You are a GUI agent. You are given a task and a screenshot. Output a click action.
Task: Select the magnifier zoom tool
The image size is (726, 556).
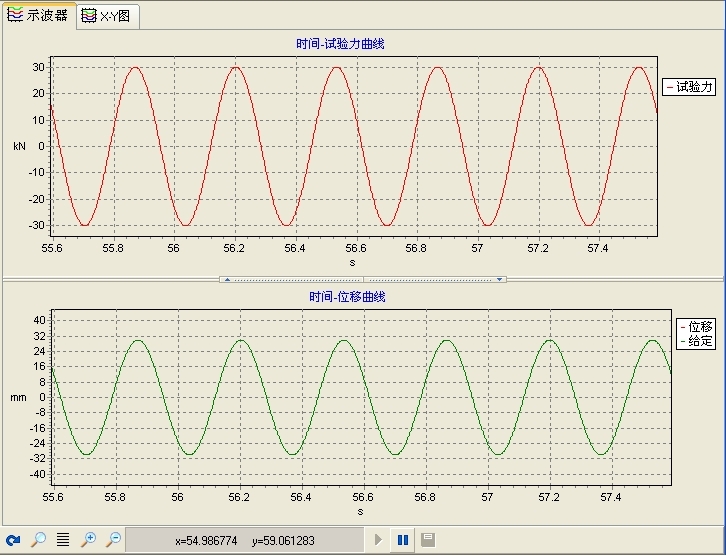[38, 540]
